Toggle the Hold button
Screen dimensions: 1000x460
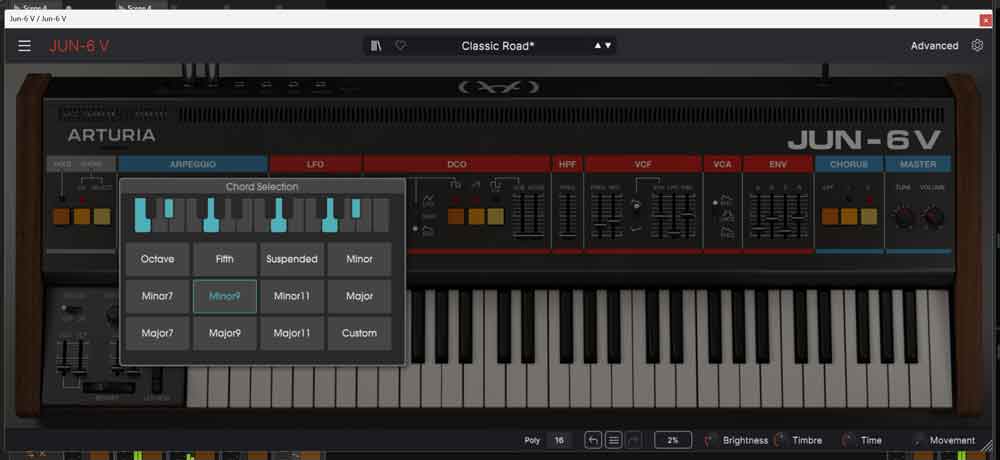(x=62, y=216)
